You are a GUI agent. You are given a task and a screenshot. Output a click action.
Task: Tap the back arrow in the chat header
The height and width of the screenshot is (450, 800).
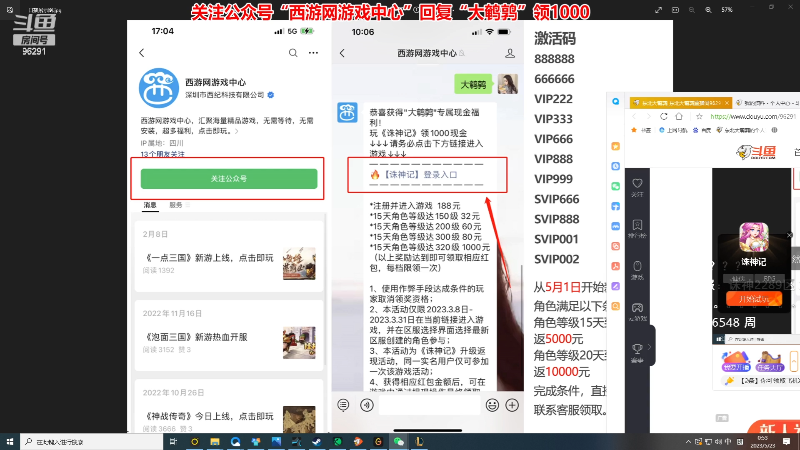(342, 53)
